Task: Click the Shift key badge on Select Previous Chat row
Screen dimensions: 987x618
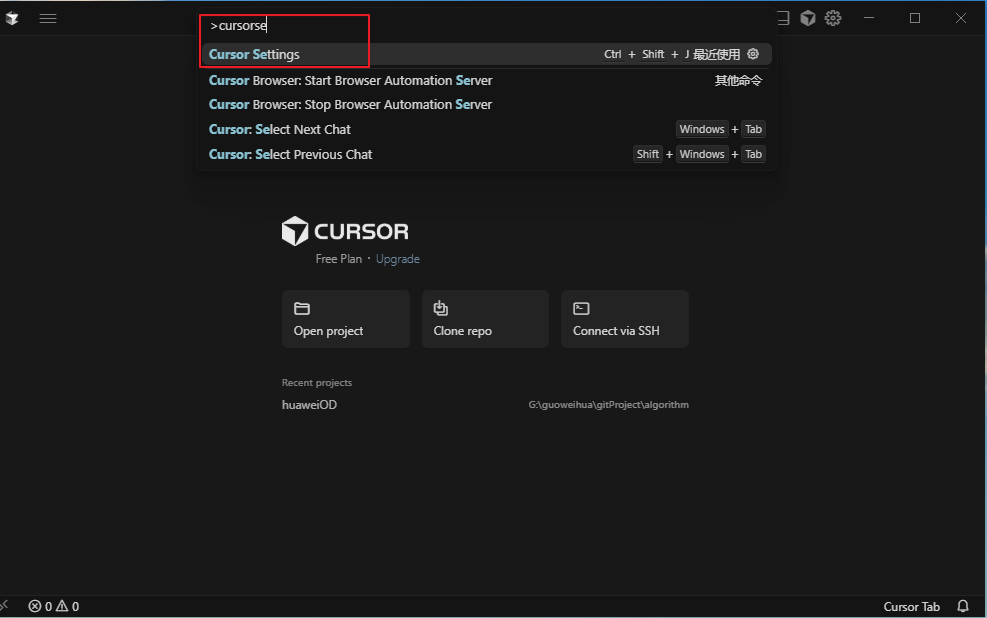Action: (647, 154)
